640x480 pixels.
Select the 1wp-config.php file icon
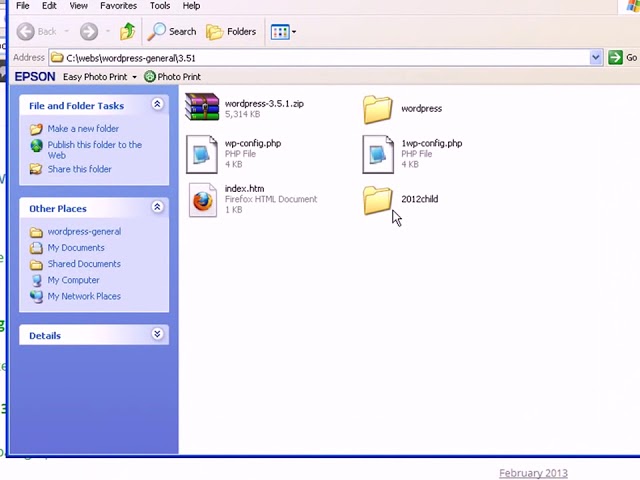(x=378, y=155)
